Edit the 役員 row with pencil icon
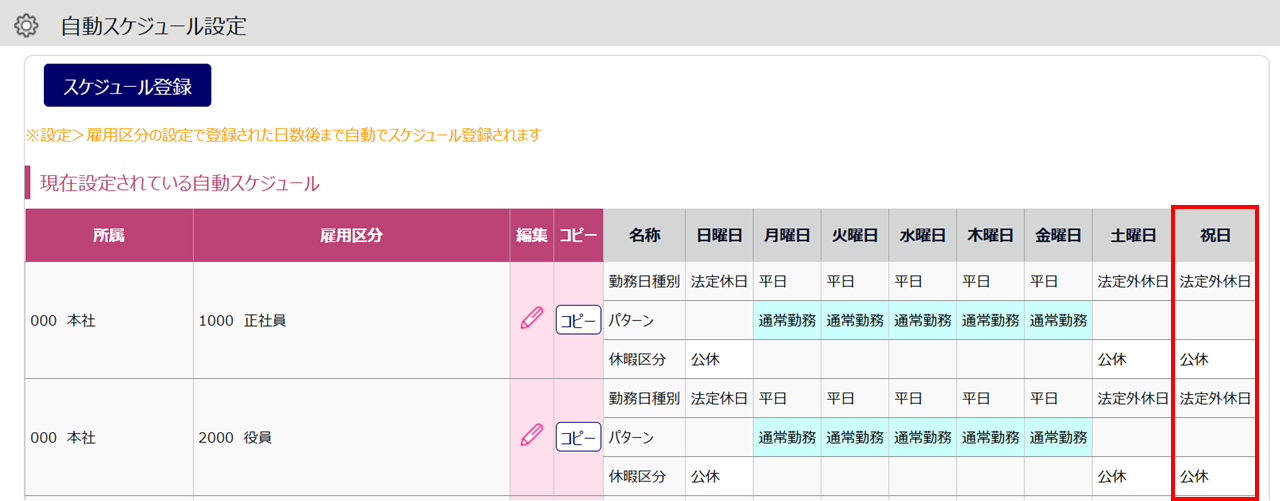Screen dimensions: 1280x501 [532, 437]
